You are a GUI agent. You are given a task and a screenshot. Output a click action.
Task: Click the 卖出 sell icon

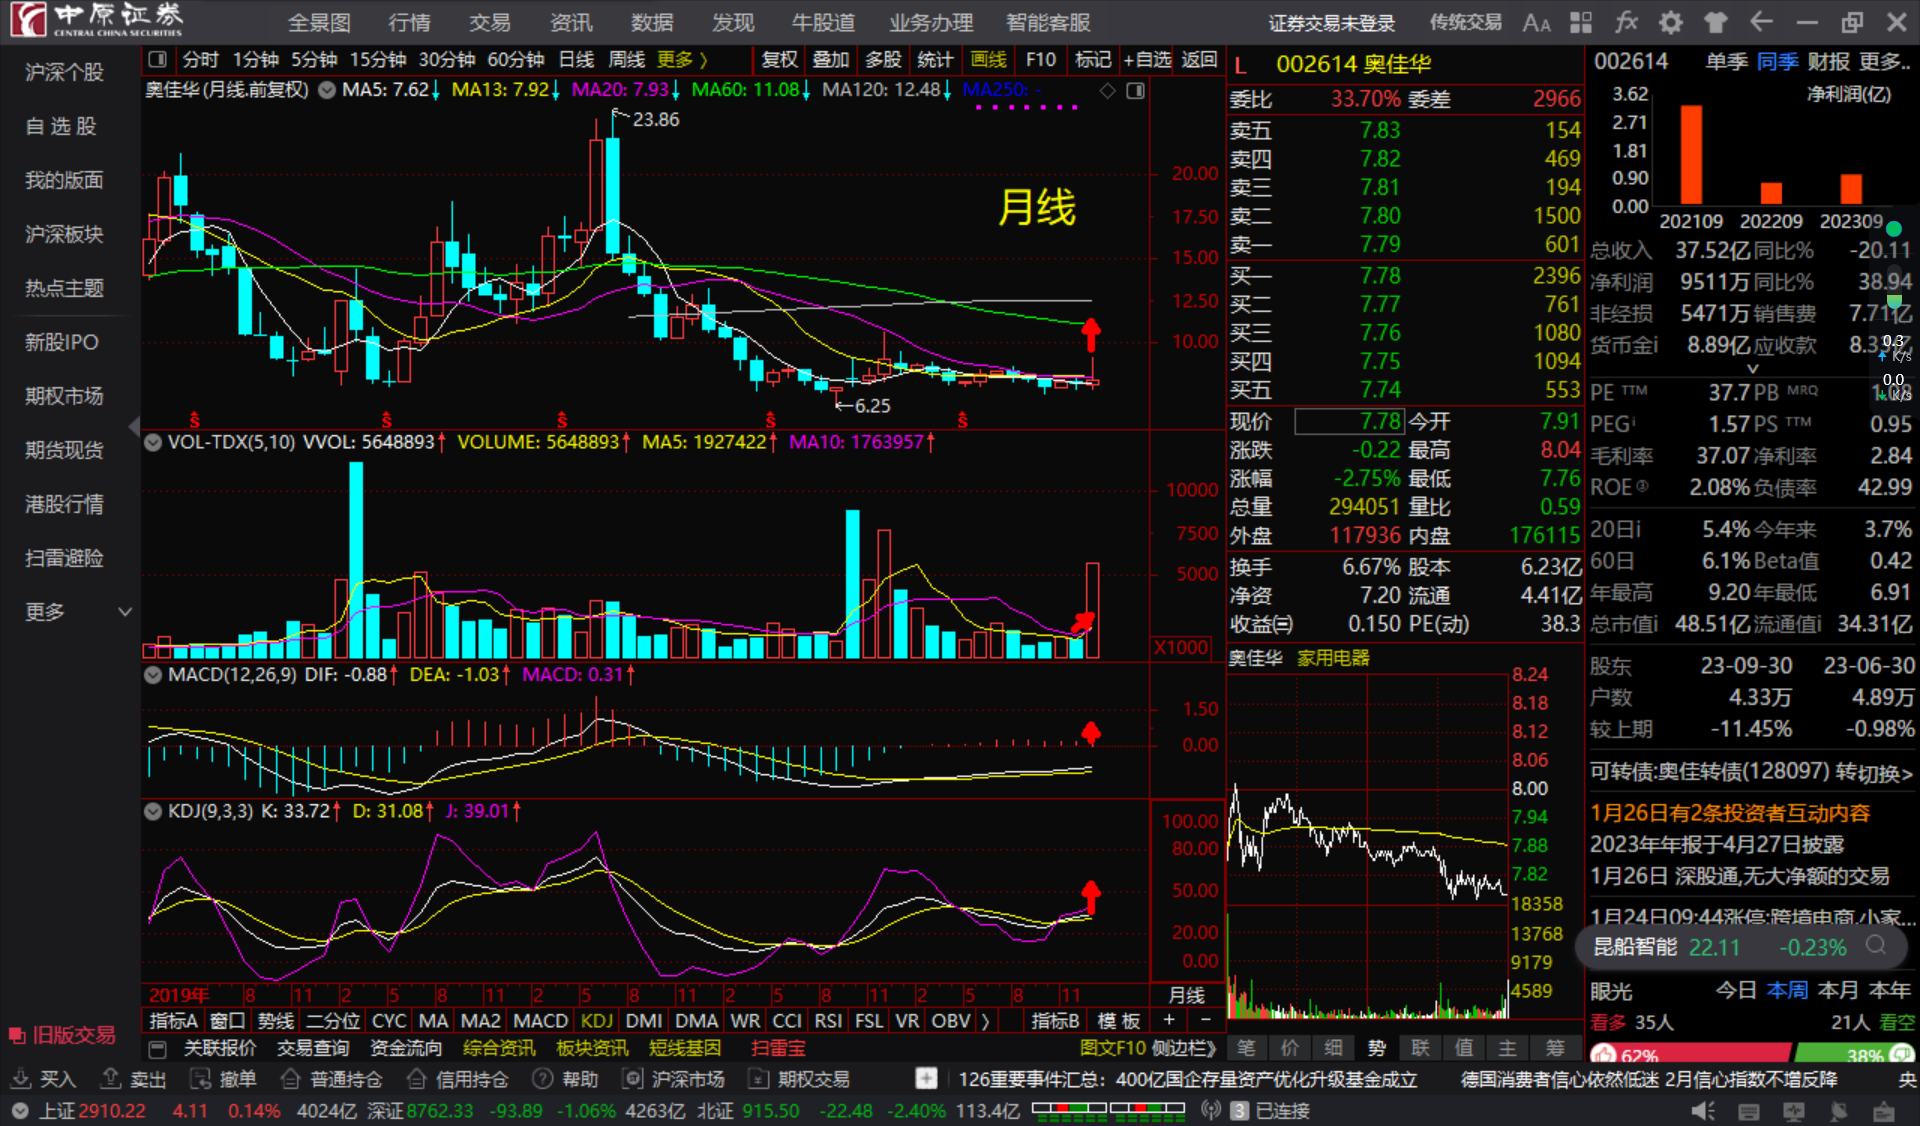[x=111, y=1079]
